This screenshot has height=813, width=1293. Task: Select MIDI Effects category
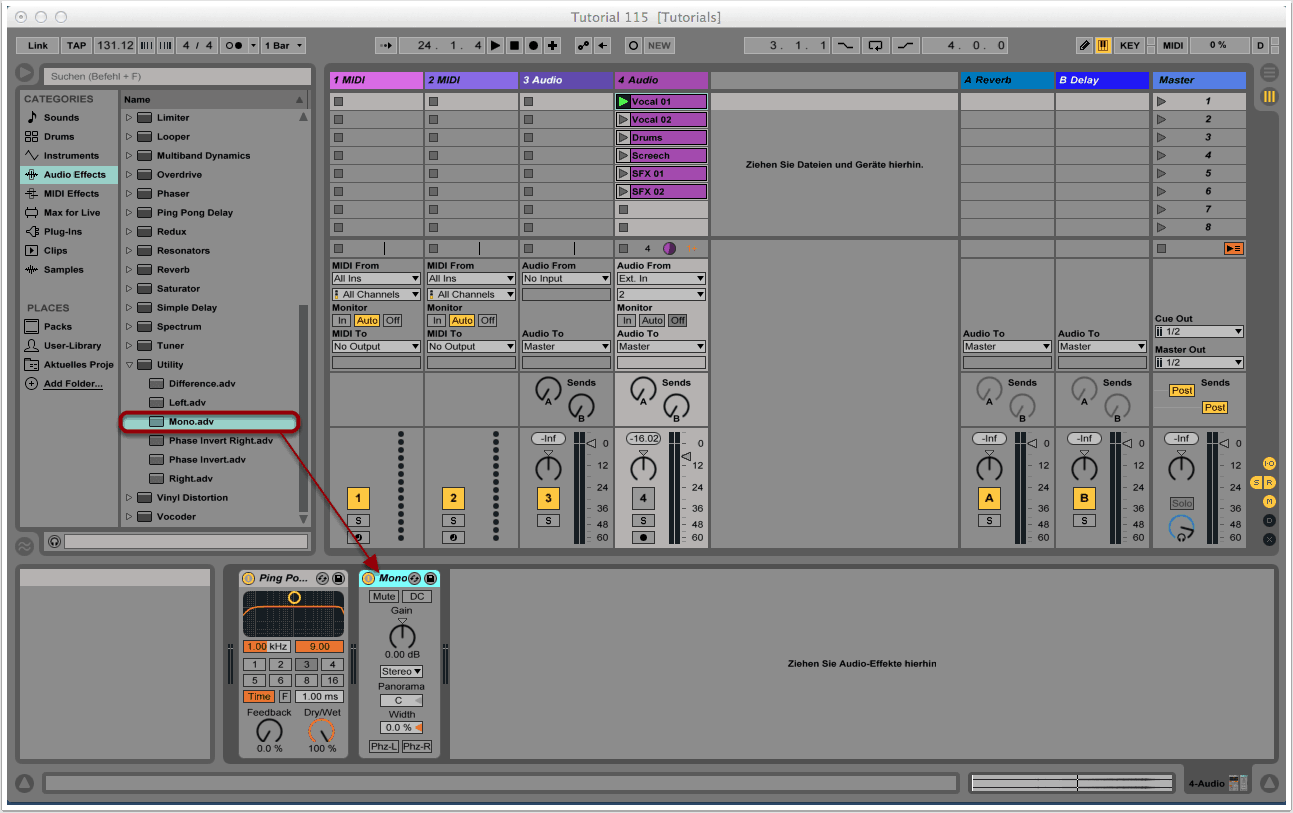pyautogui.click(x=70, y=194)
